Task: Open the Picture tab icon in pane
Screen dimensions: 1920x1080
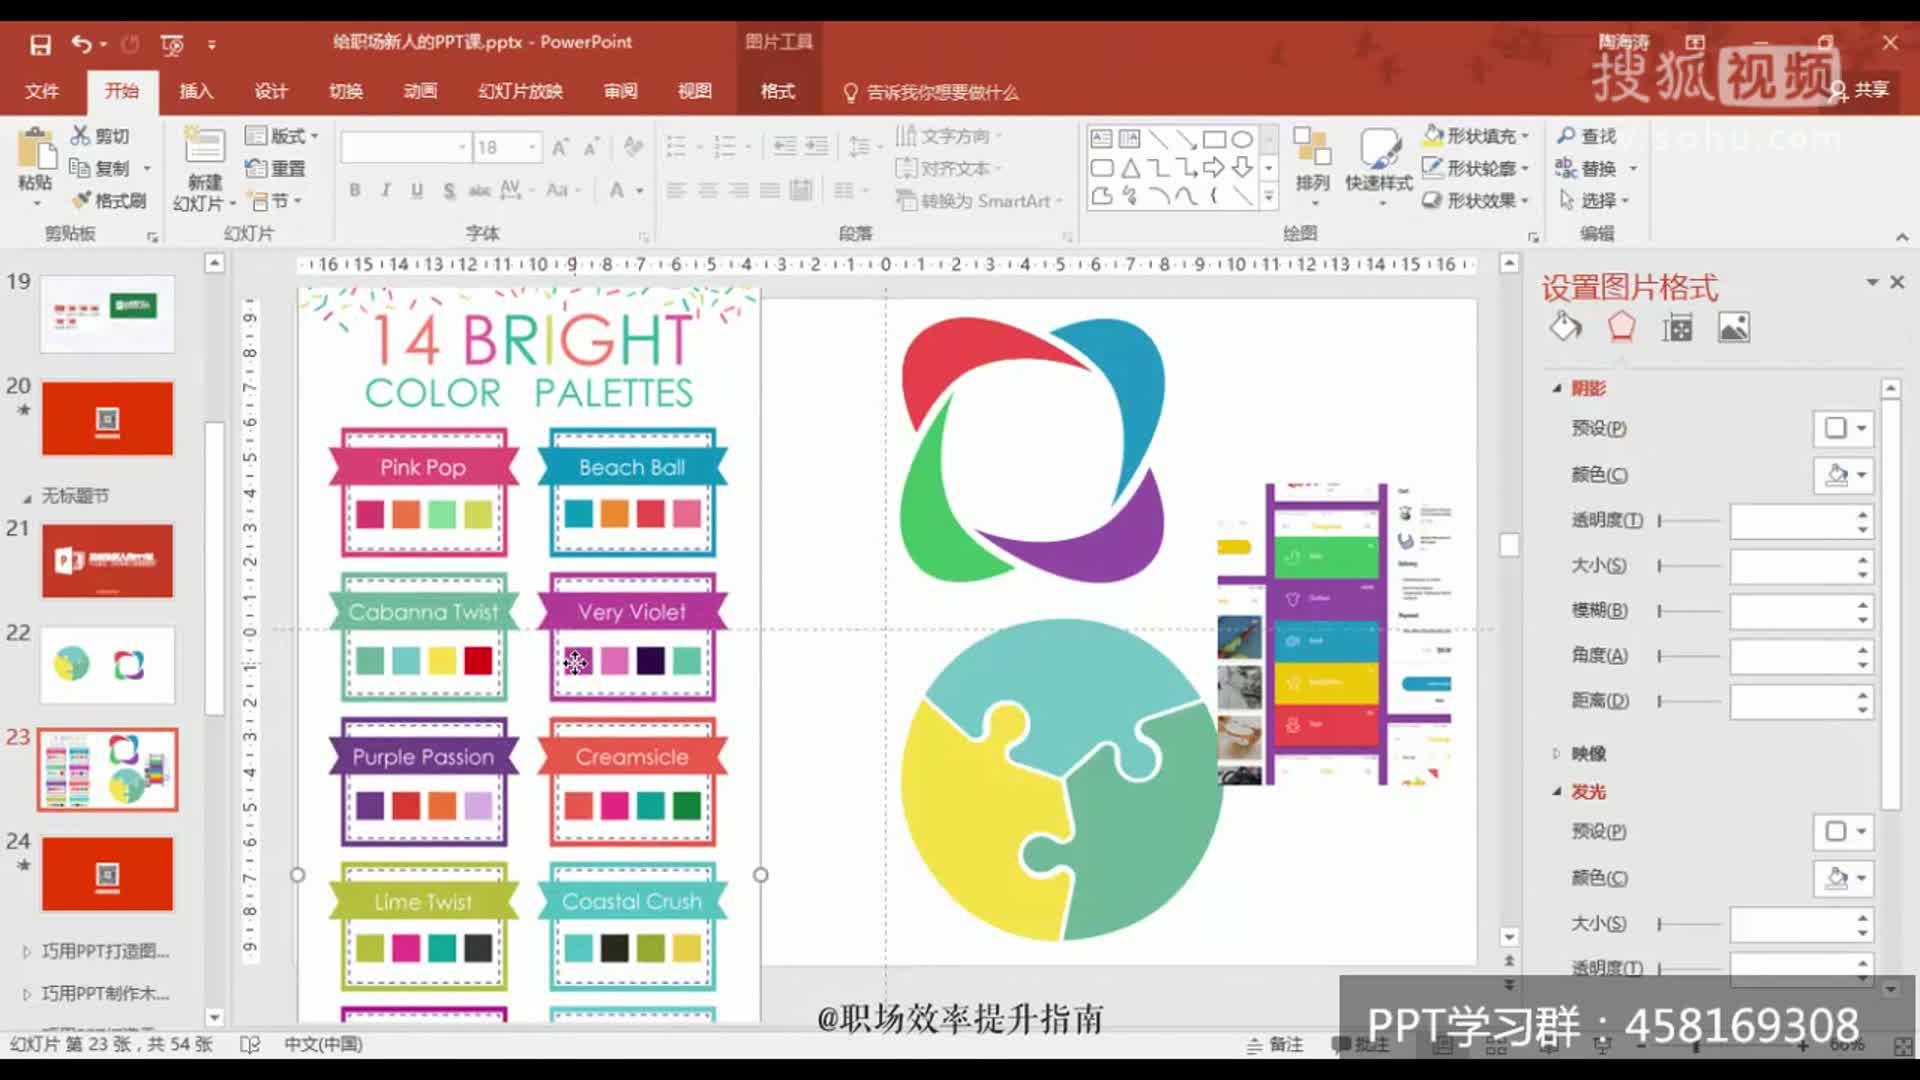Action: [1733, 328]
